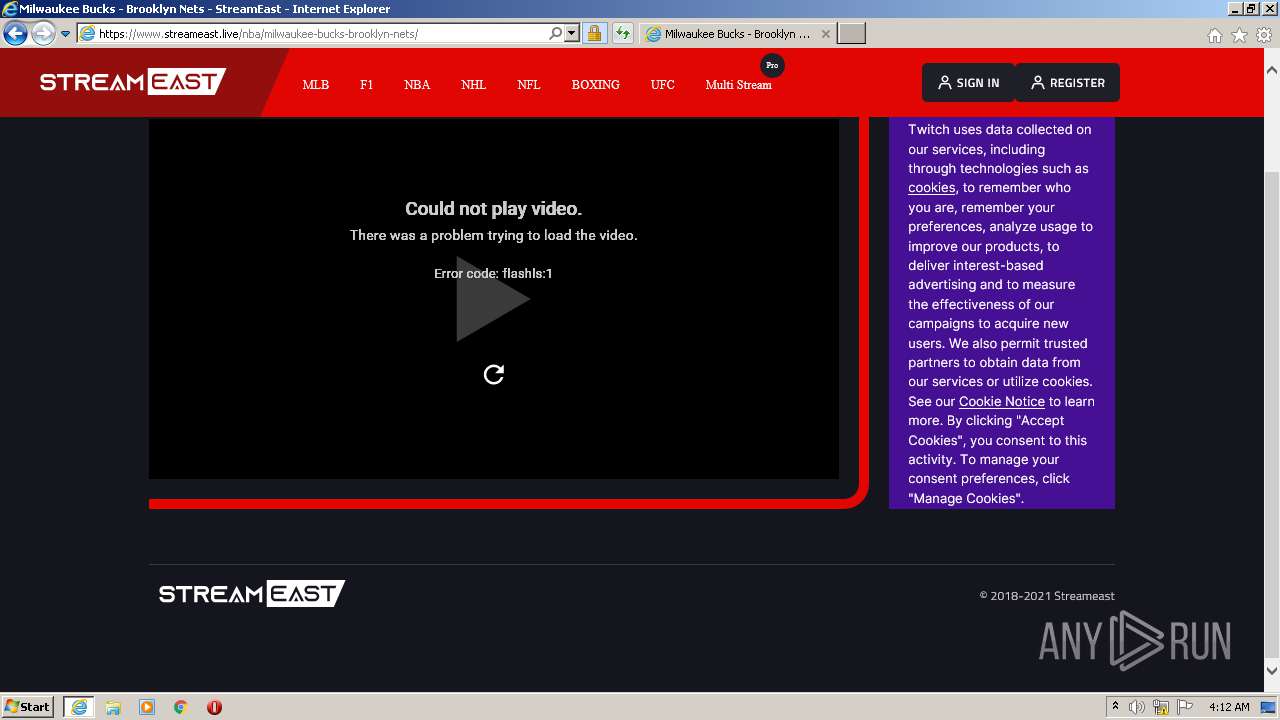Click the © 2018-2021 Streameast text

[x=1047, y=596]
